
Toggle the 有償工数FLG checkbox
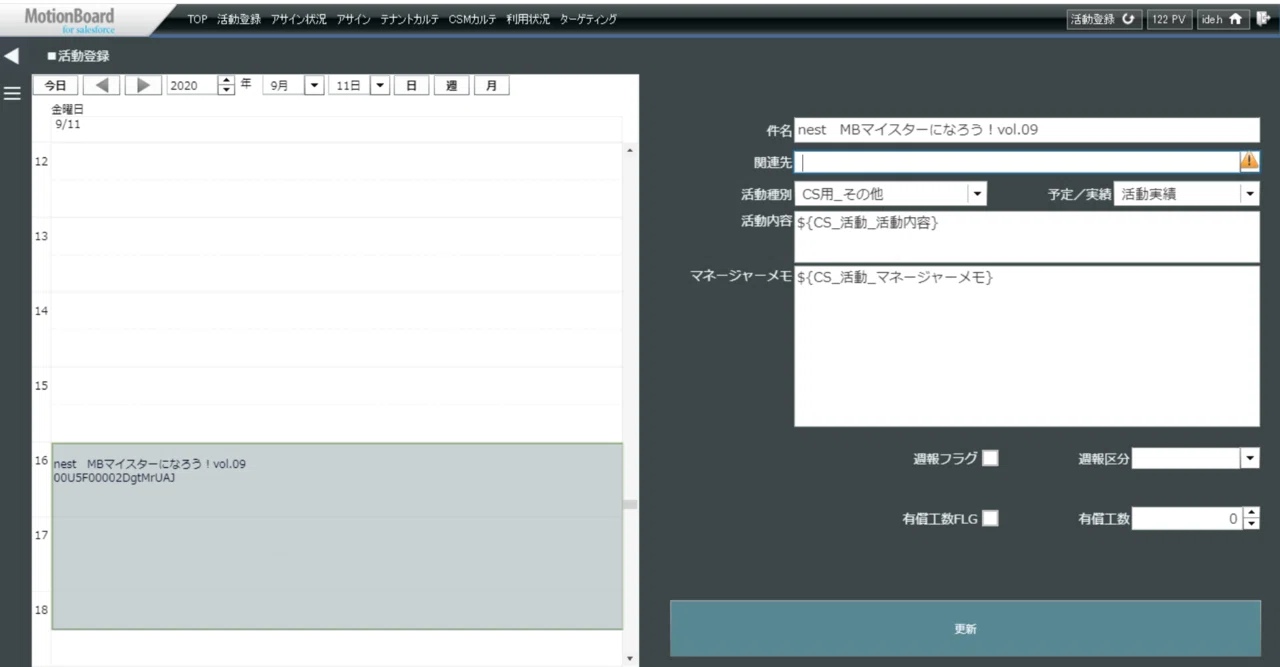coord(990,518)
